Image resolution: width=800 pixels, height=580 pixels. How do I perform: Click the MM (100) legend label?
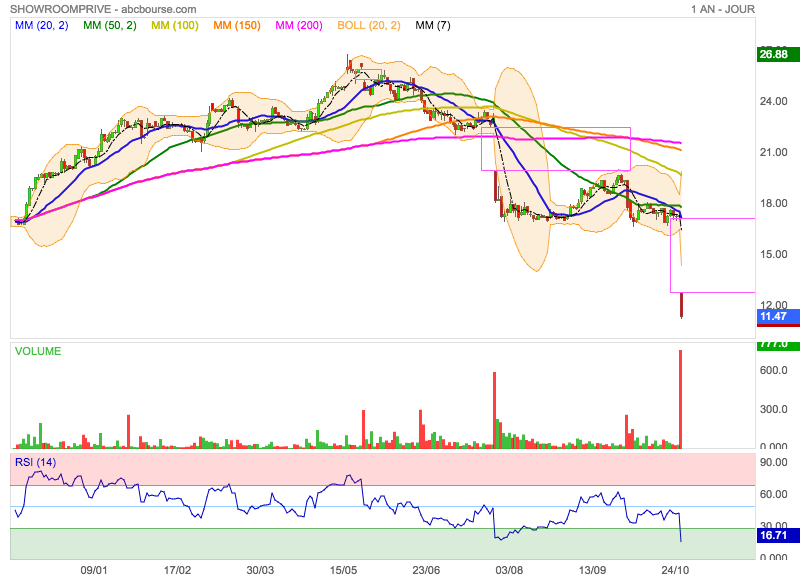point(174,25)
